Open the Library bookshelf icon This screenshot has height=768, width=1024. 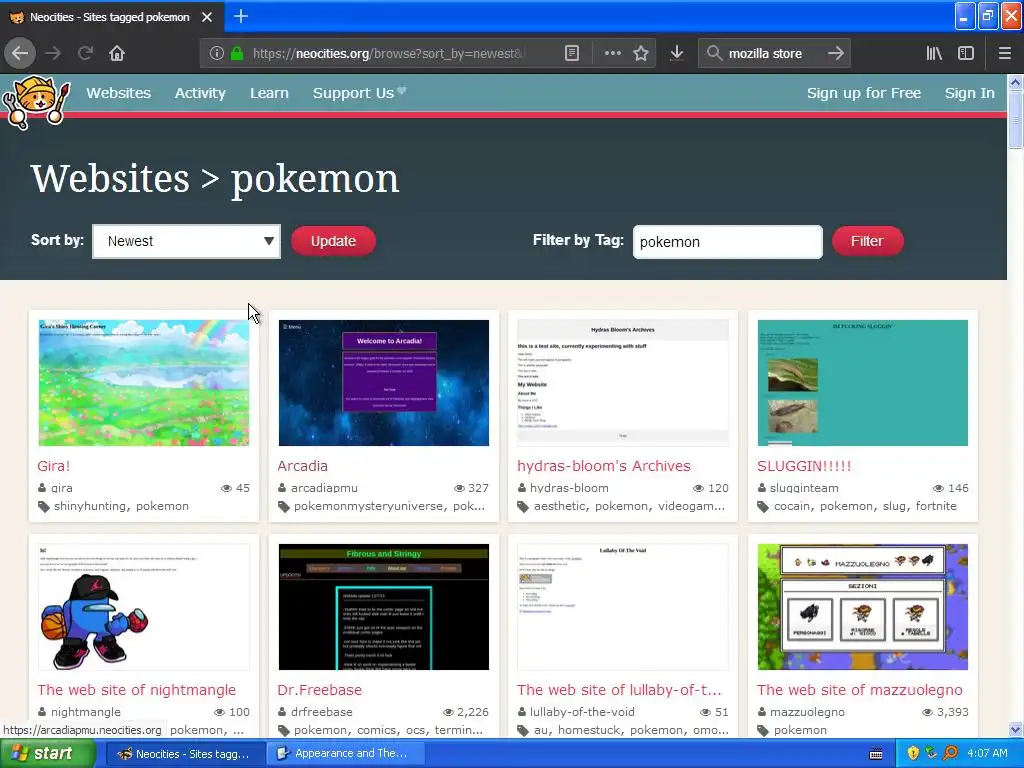point(934,53)
